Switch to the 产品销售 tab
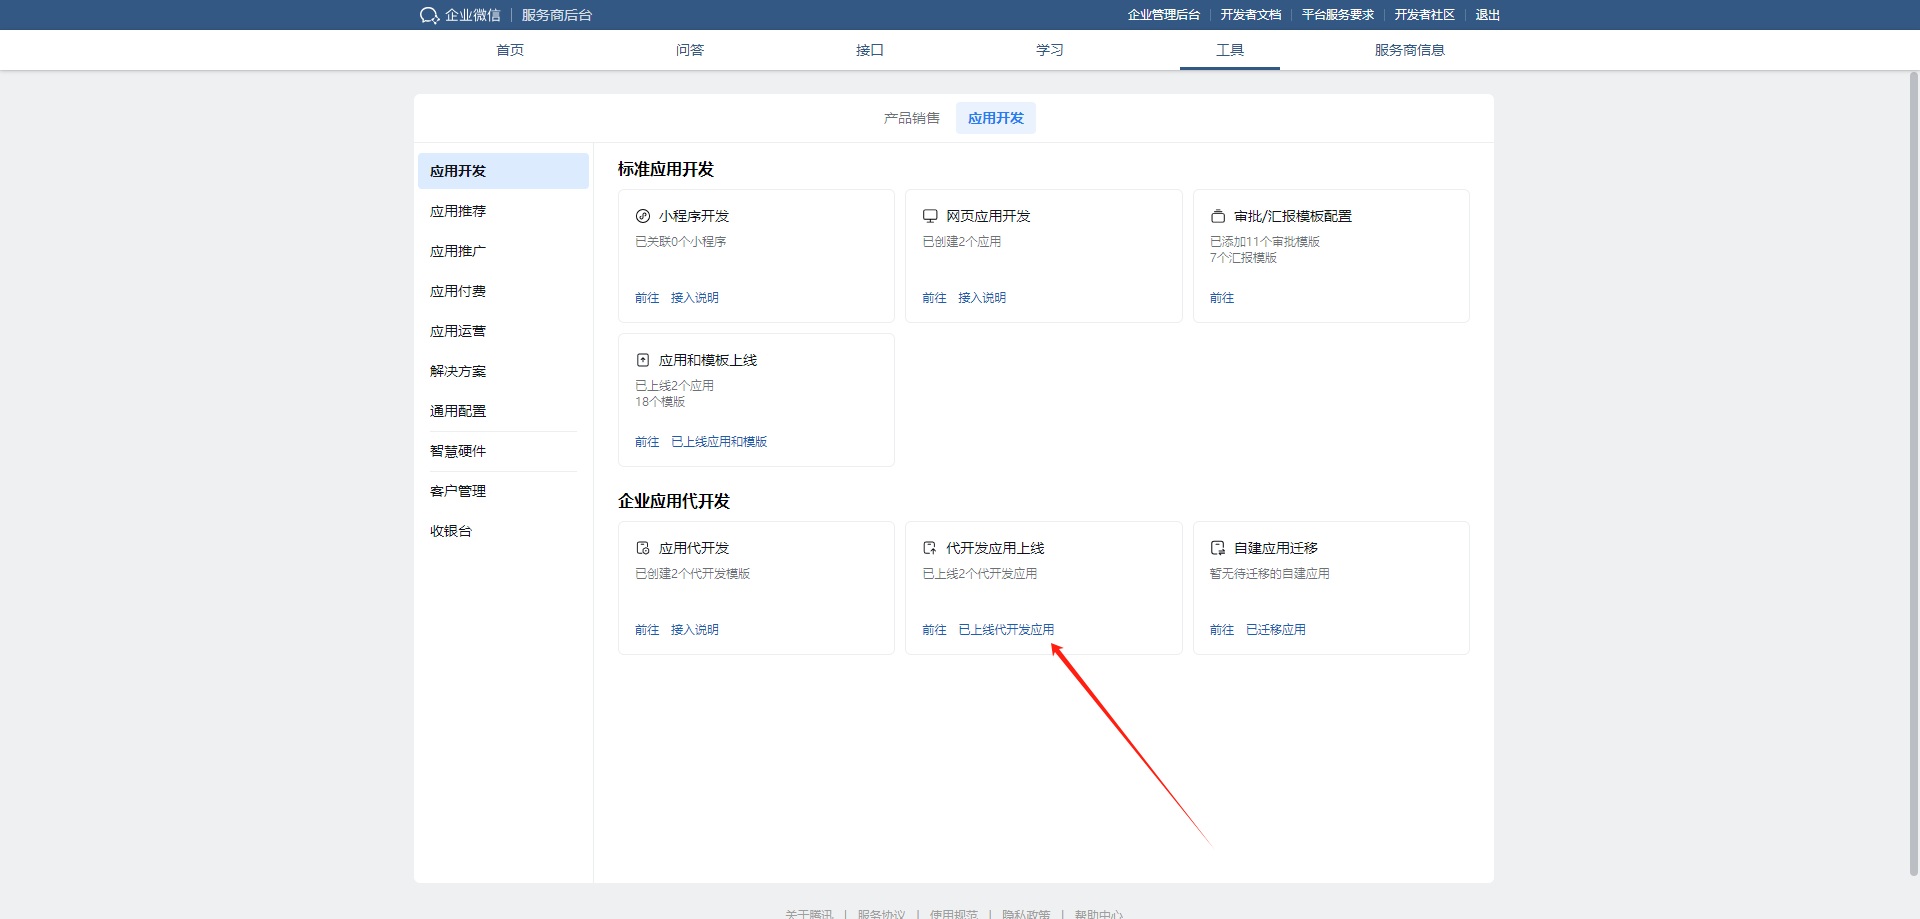 (911, 118)
